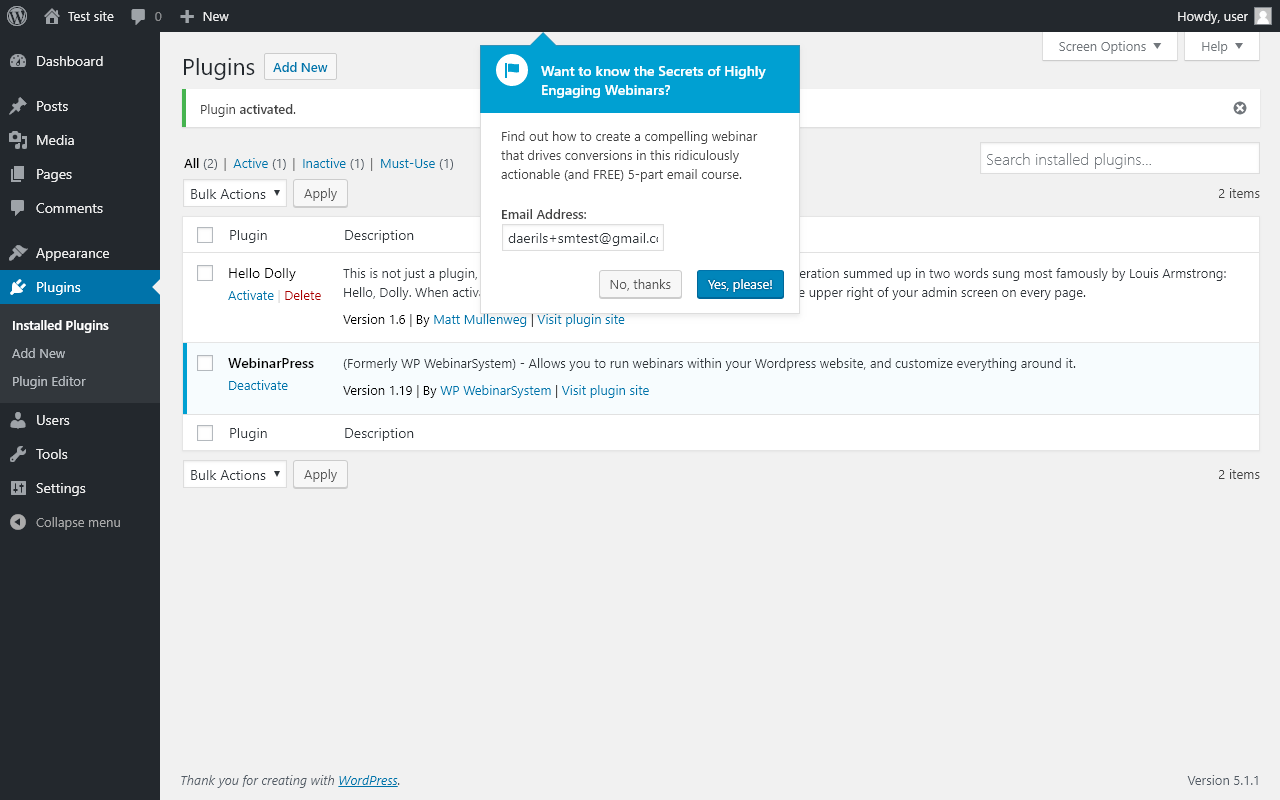Open Installed Plugins submenu item
Viewport: 1280px width, 800px height.
pyautogui.click(x=60, y=325)
